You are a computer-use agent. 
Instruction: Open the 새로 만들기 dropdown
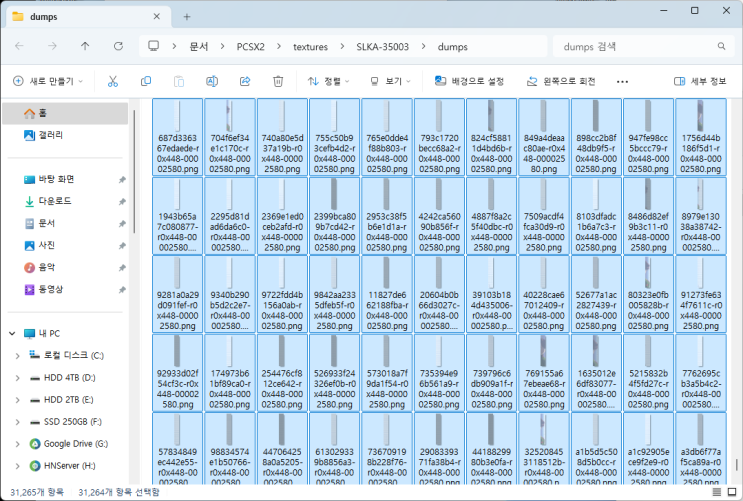click(49, 81)
